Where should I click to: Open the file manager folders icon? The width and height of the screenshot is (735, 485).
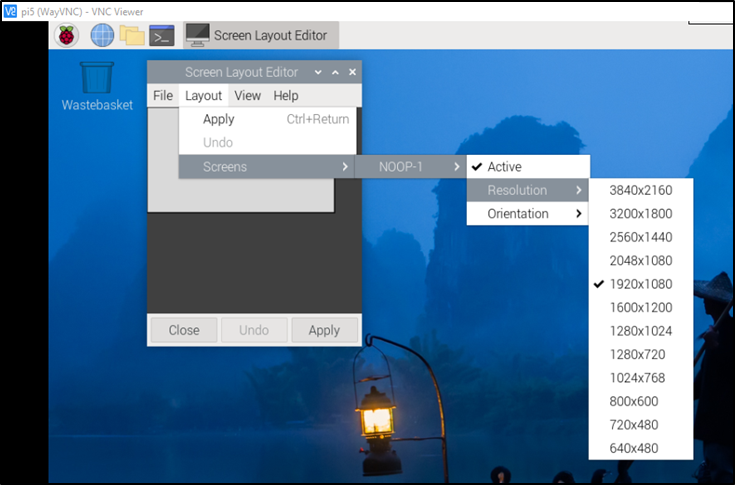coord(132,35)
